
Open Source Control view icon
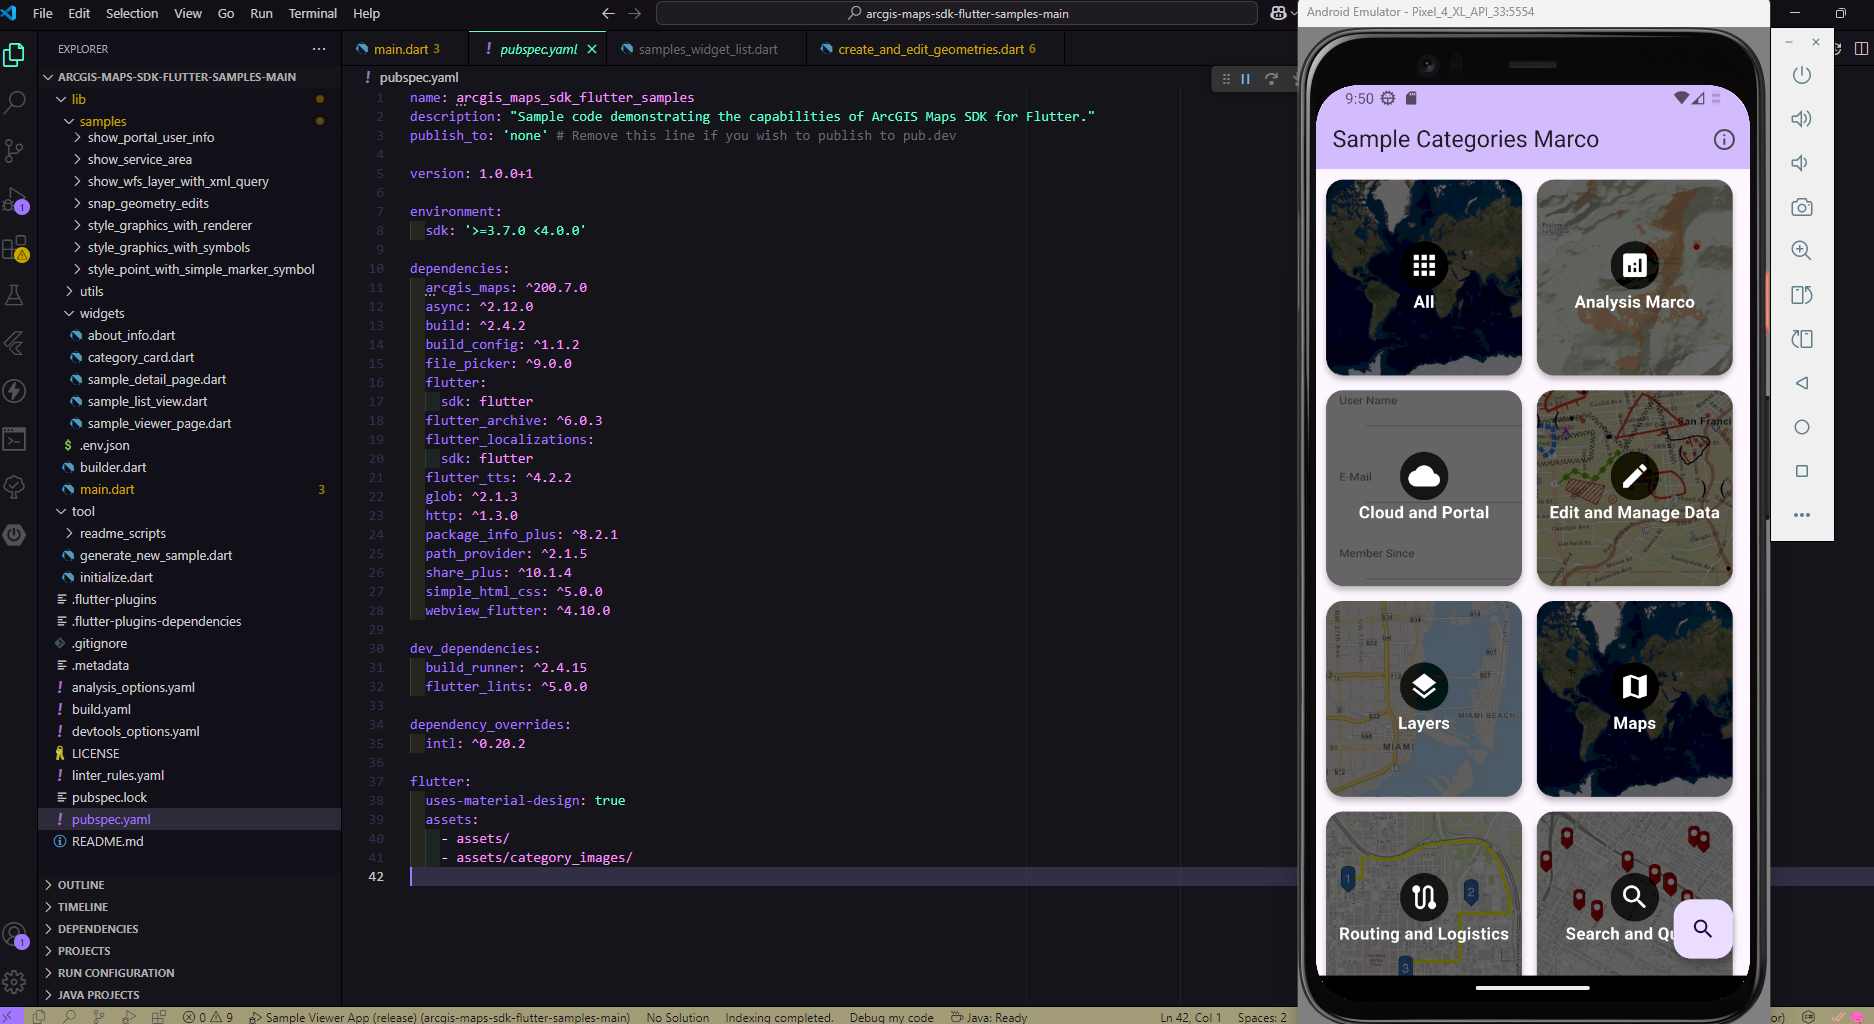15,150
